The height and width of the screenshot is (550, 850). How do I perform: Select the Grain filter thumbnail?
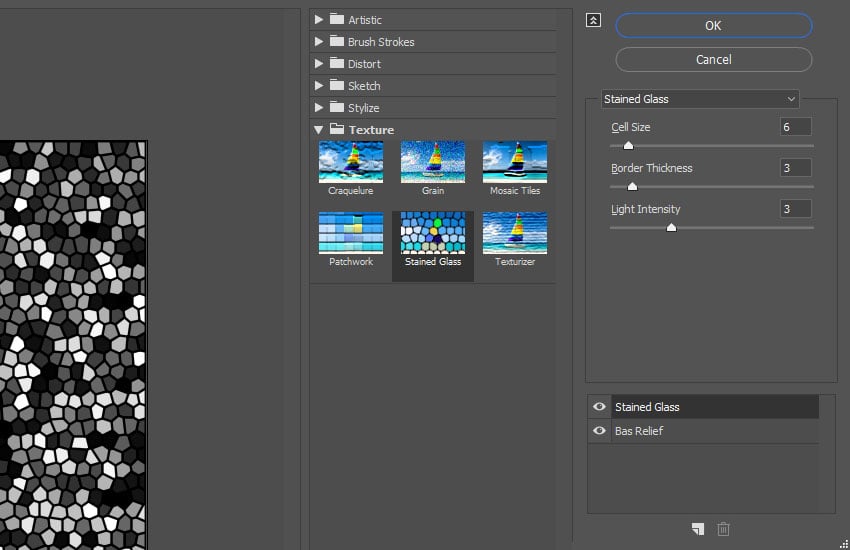click(432, 162)
